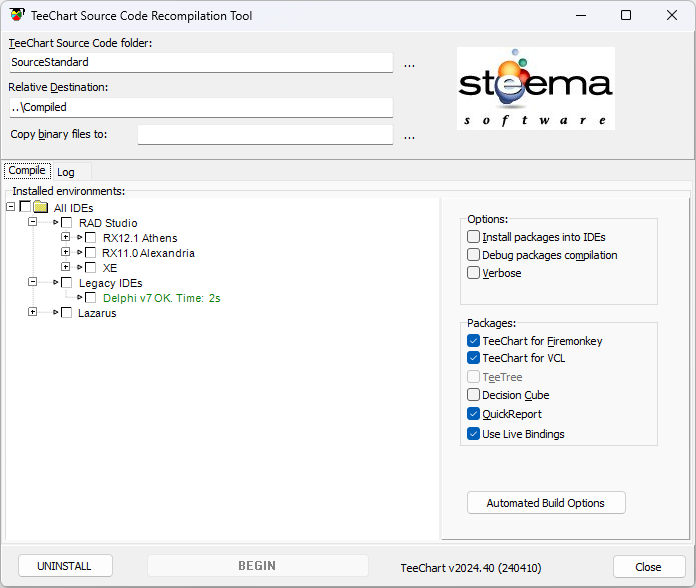Enable Install packages into IDEs

click(x=473, y=237)
